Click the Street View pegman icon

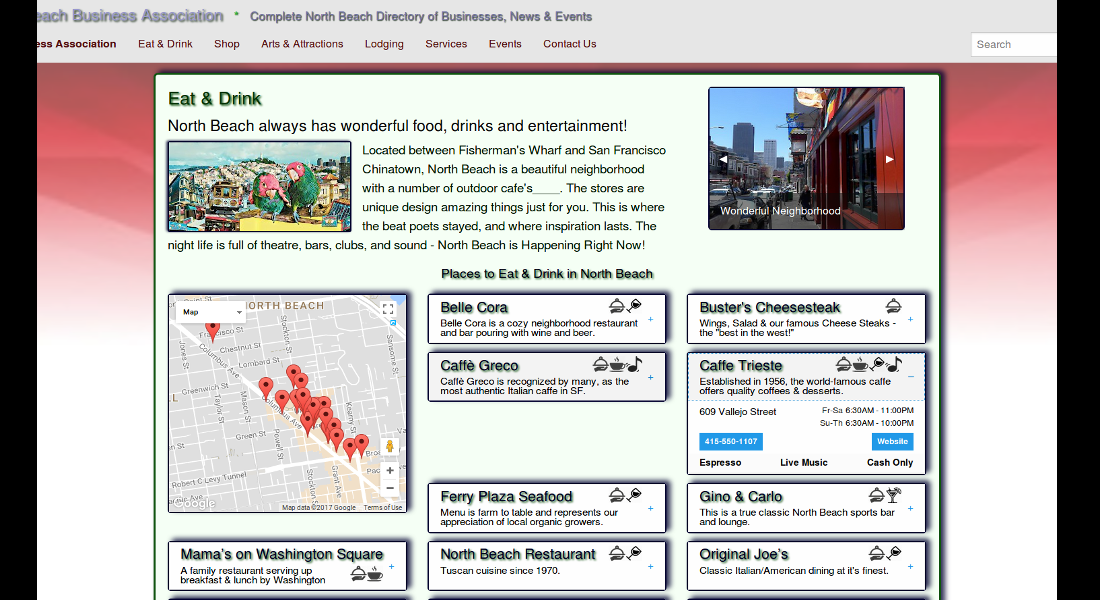point(390,447)
